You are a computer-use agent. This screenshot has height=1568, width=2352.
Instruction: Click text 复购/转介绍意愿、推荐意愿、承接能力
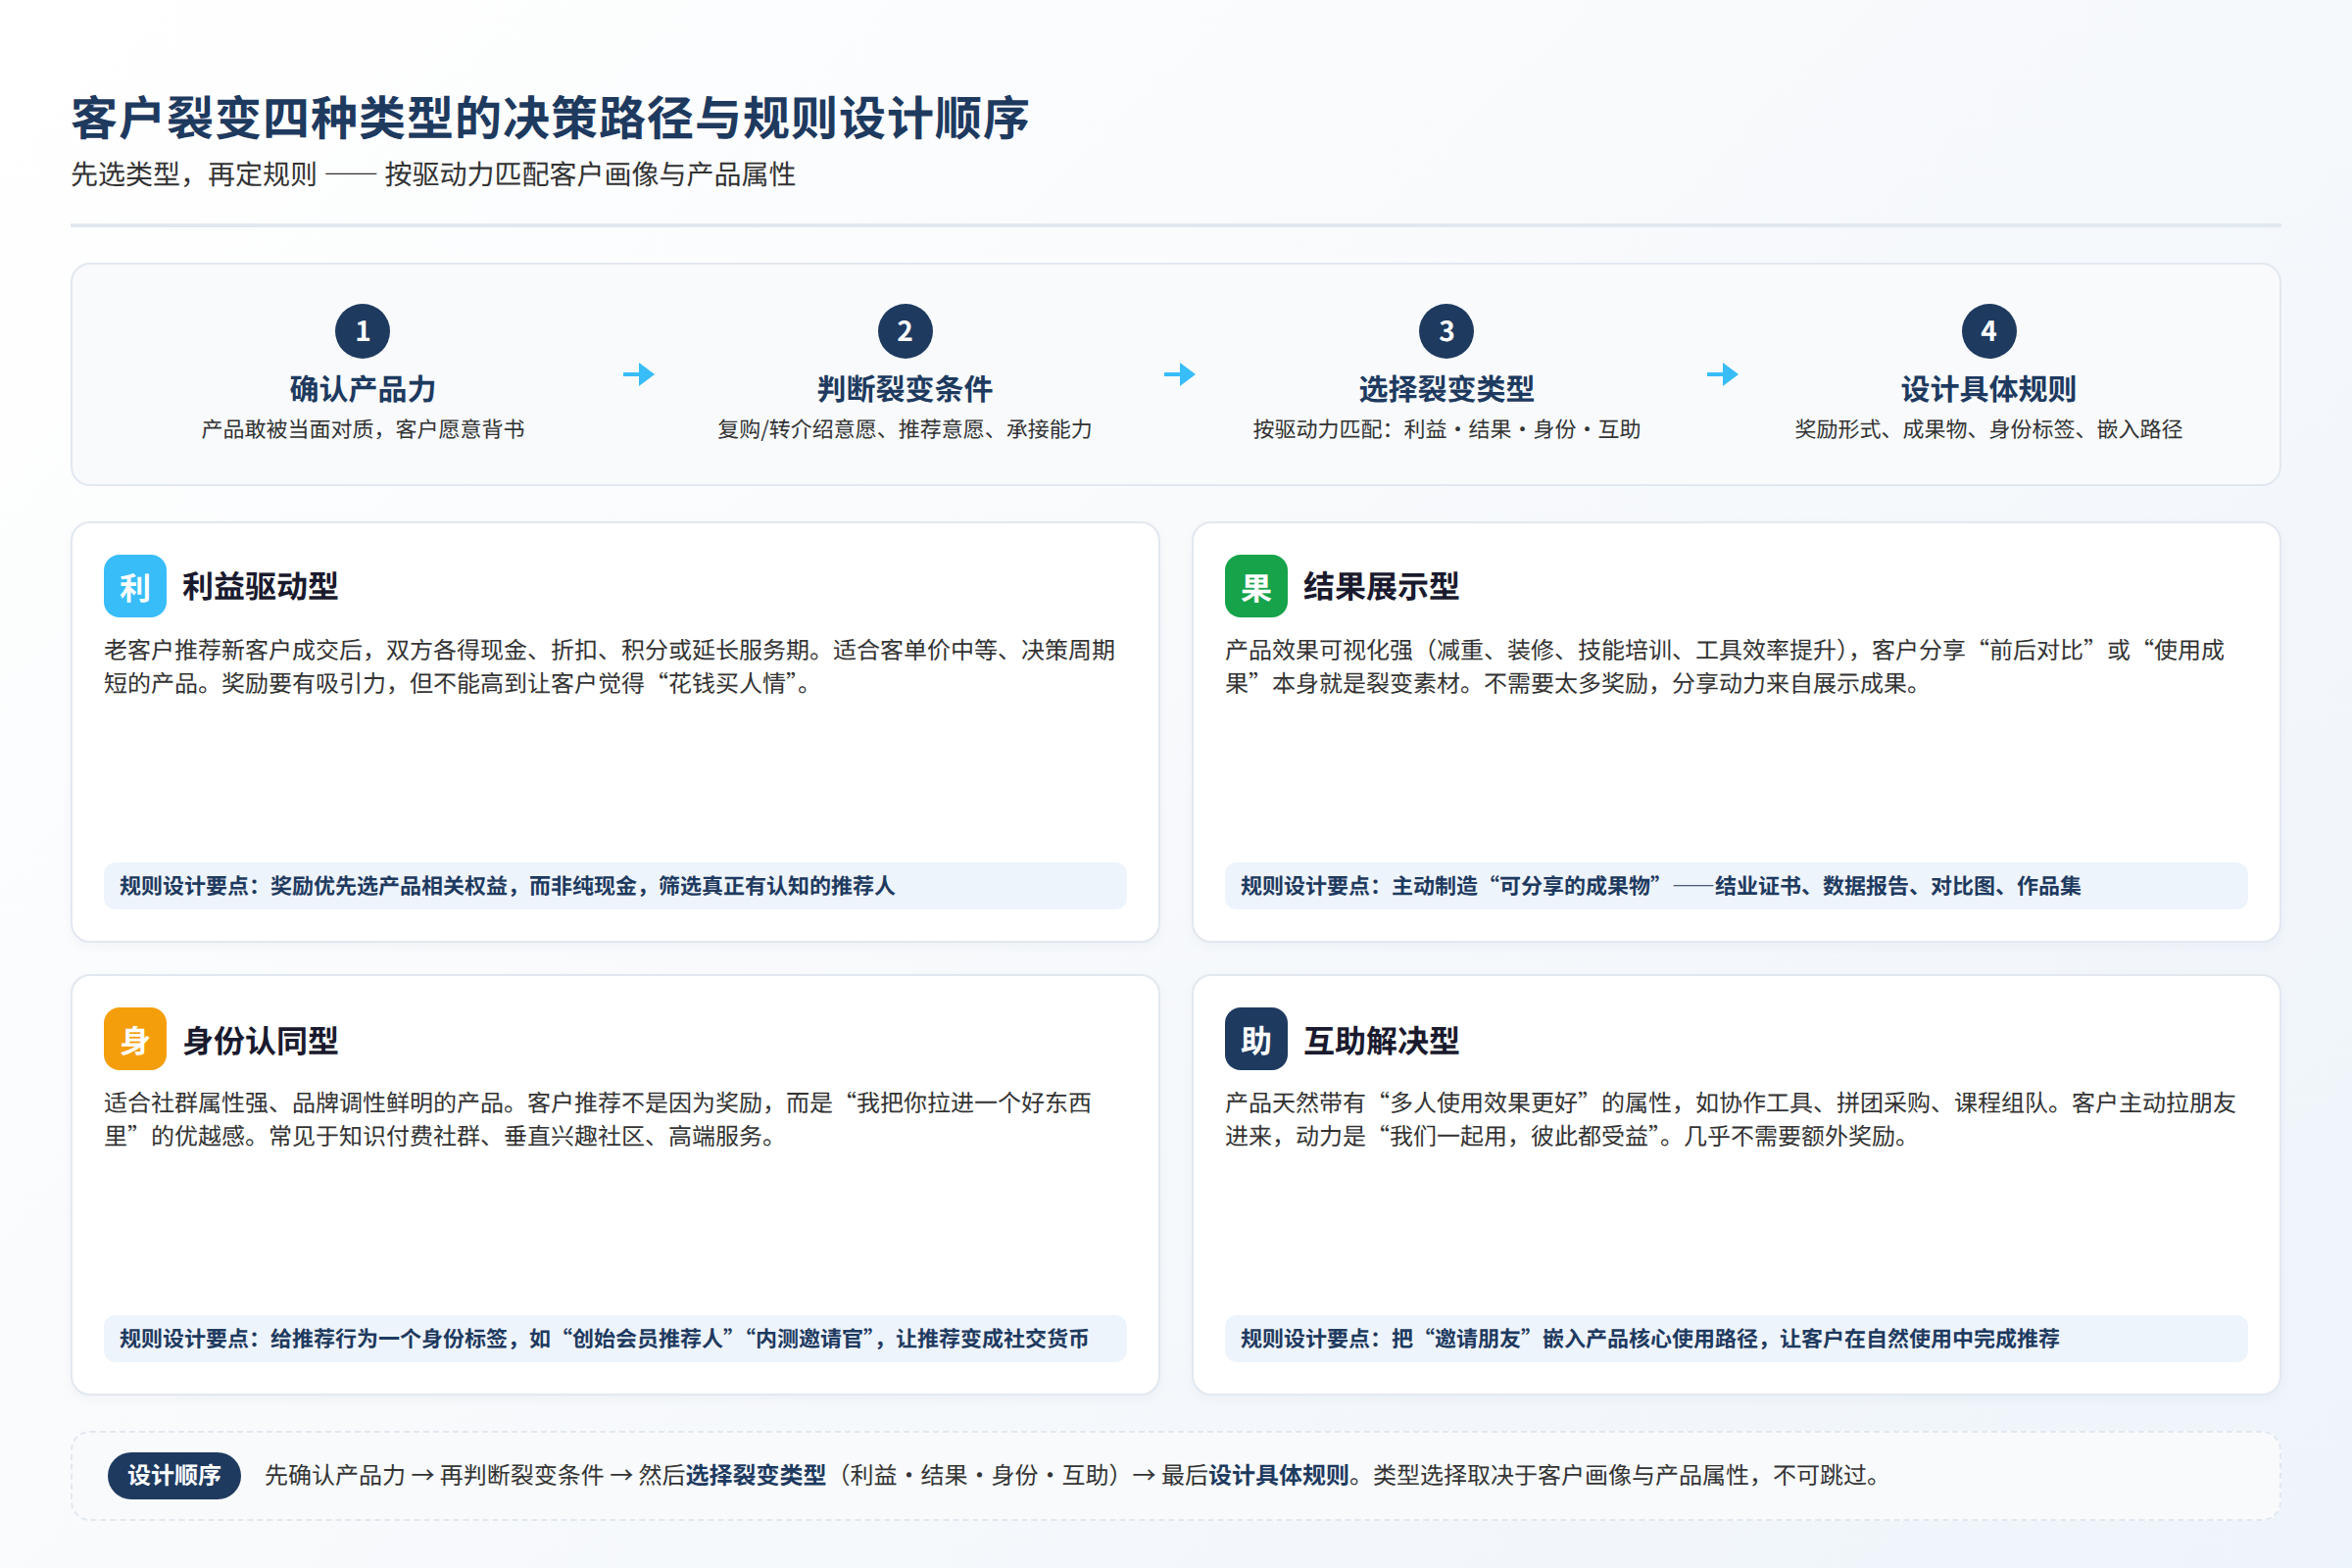(x=905, y=430)
